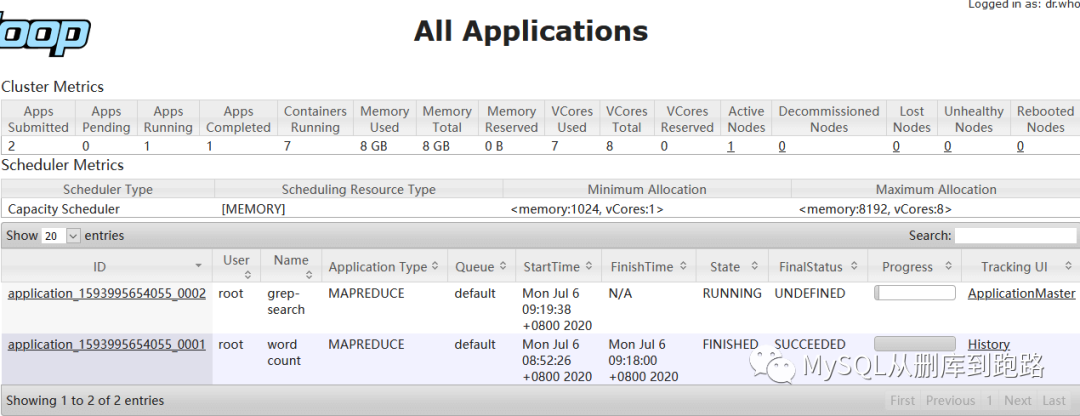Viewport: 1080px width, 416px height.
Task: Open the History tracking link
Action: [x=988, y=344]
